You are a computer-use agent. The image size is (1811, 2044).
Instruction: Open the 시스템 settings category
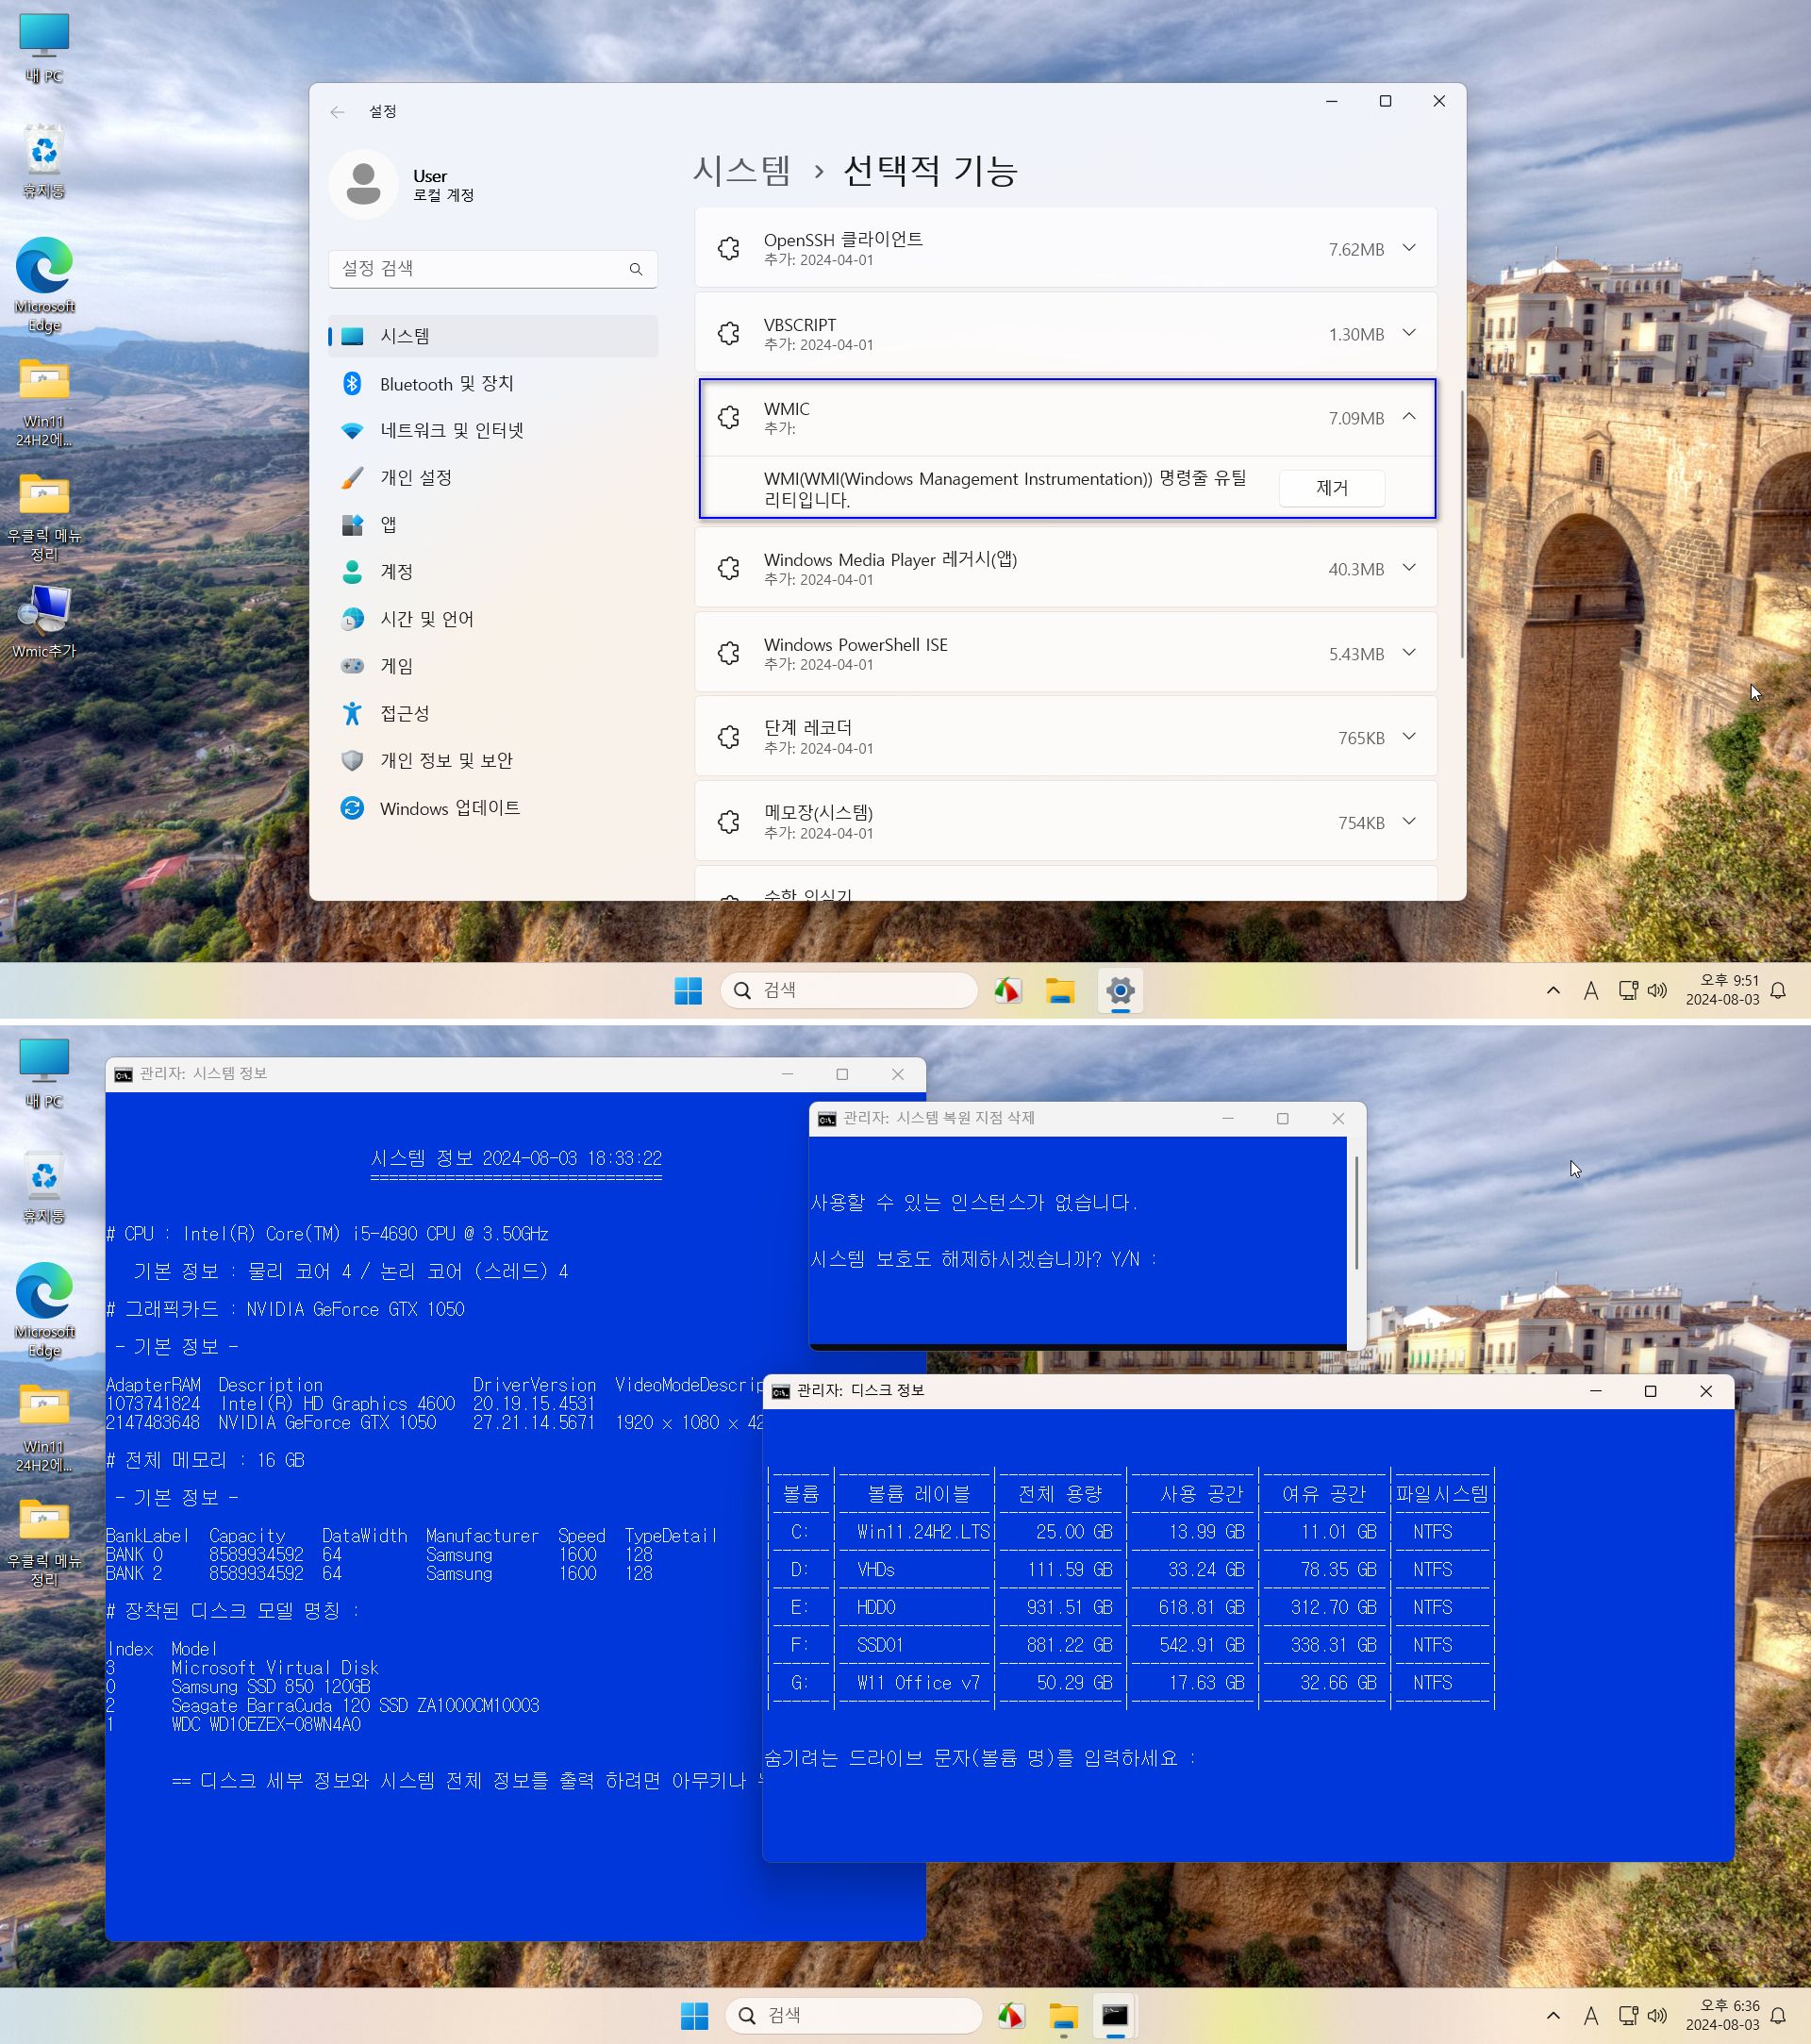point(493,336)
